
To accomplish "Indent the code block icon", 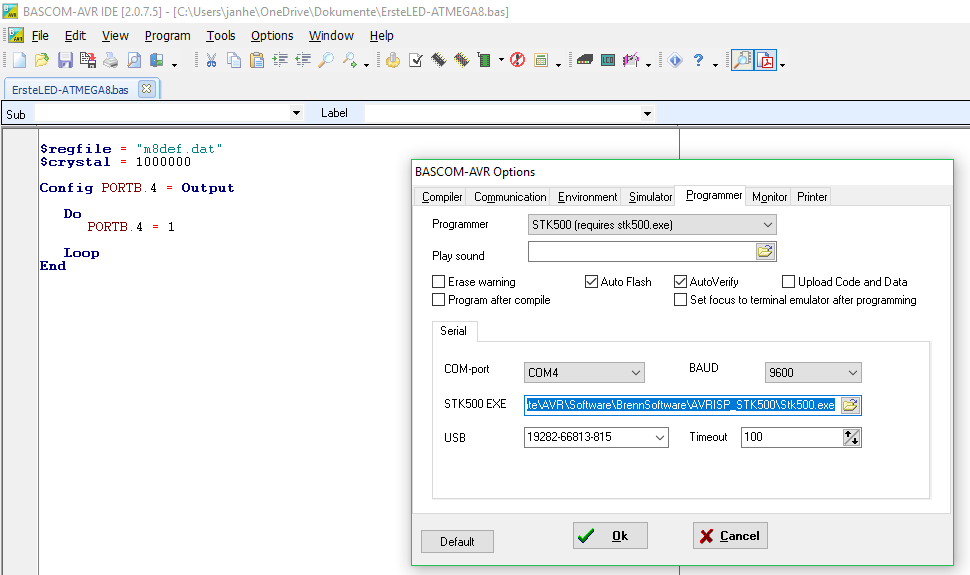I will click(280, 60).
